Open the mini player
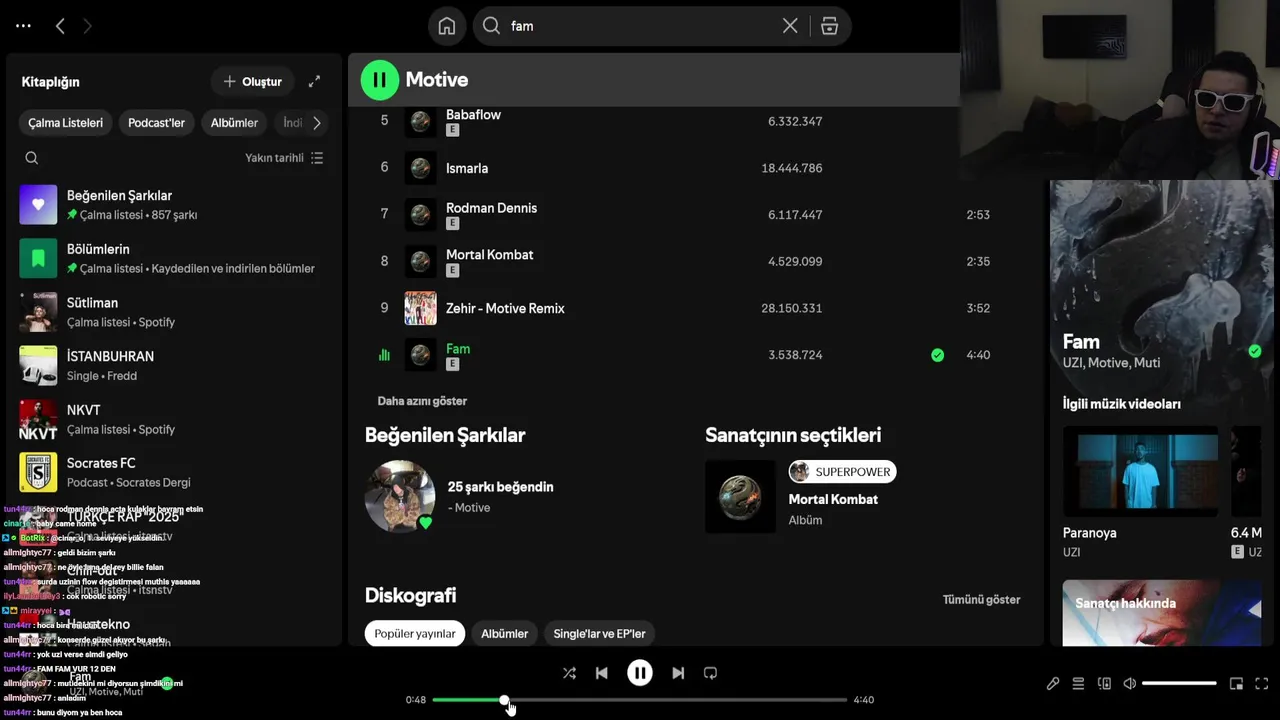 1236,684
